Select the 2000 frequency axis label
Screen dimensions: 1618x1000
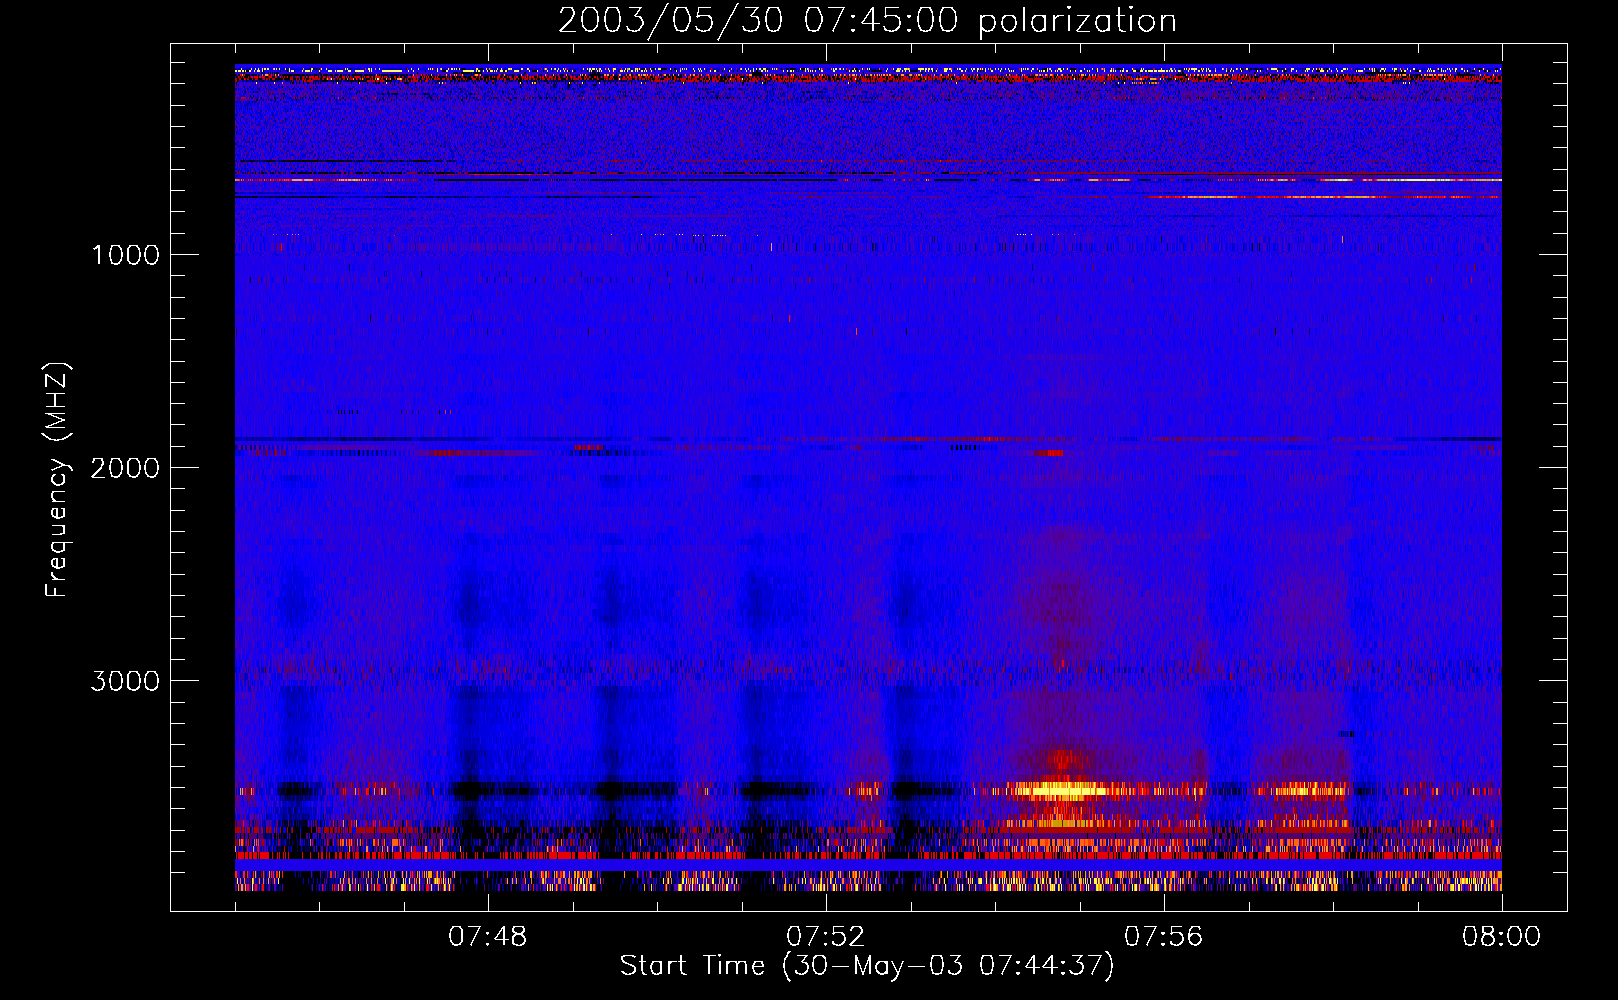point(125,468)
